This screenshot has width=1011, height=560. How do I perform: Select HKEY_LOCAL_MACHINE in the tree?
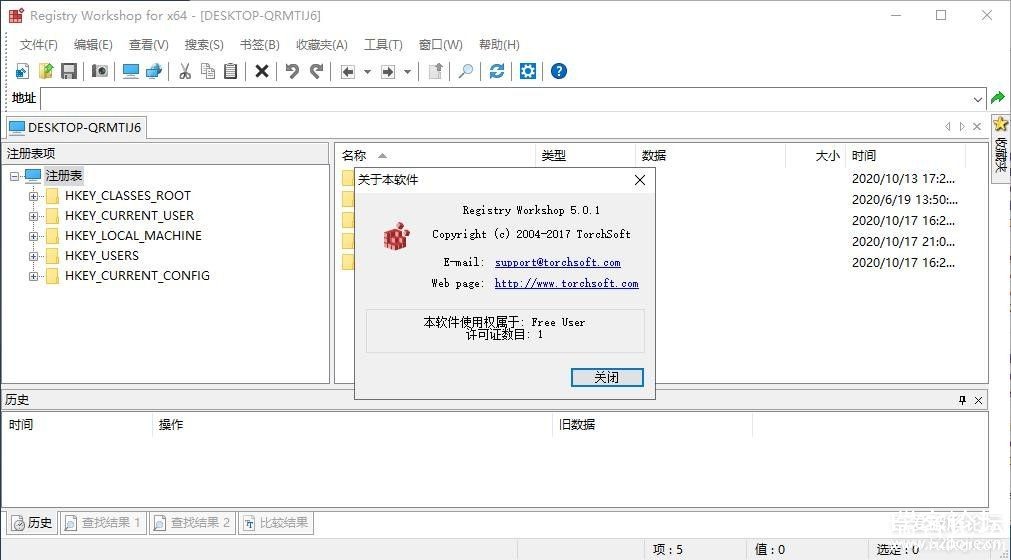tap(133, 236)
